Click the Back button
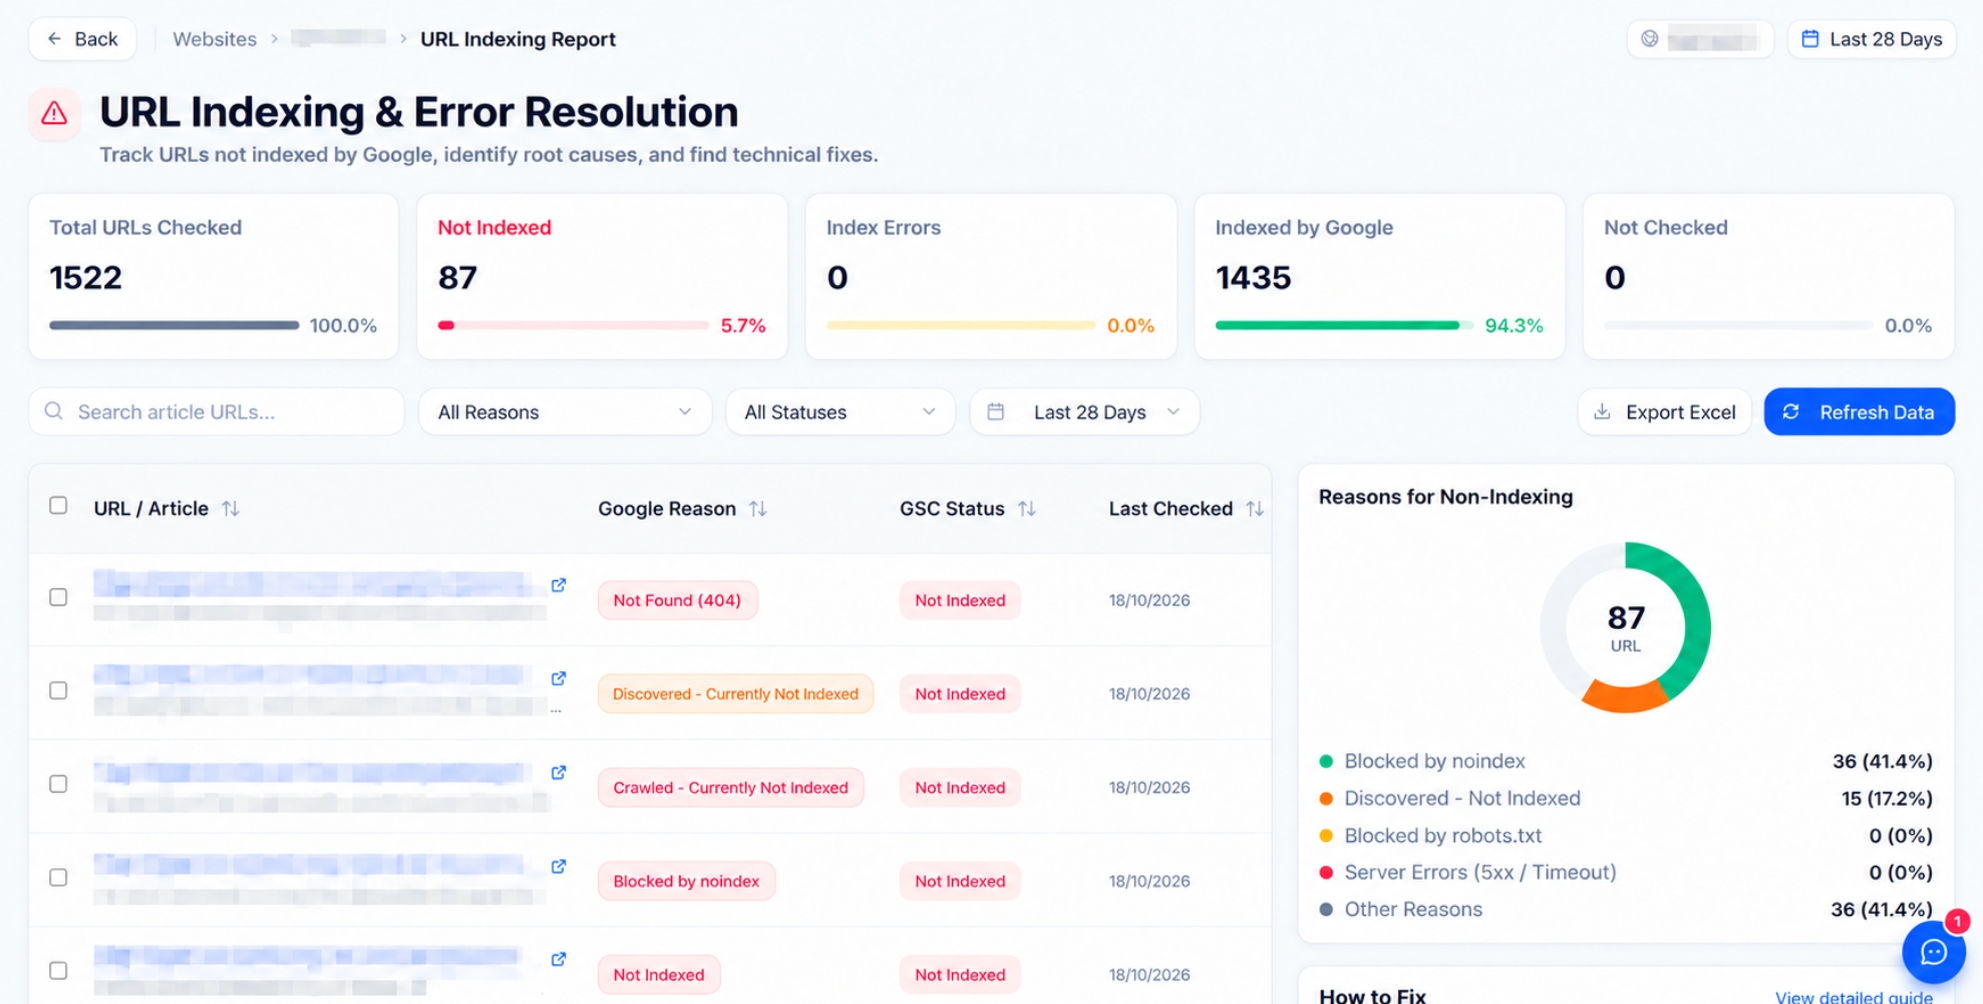 pos(82,39)
